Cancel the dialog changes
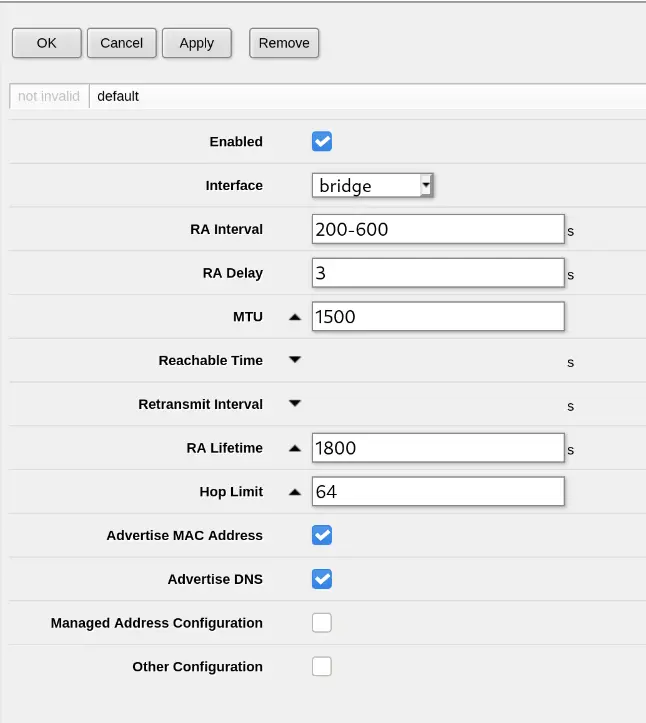The image size is (646, 723). click(122, 43)
